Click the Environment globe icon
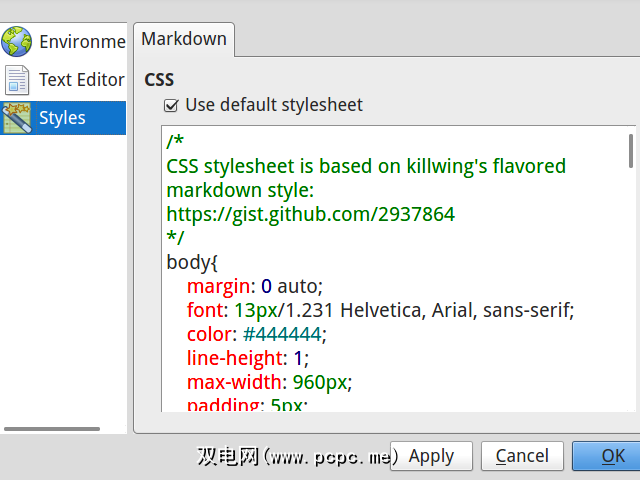Screen dimensions: 640x480 [x=17, y=41]
